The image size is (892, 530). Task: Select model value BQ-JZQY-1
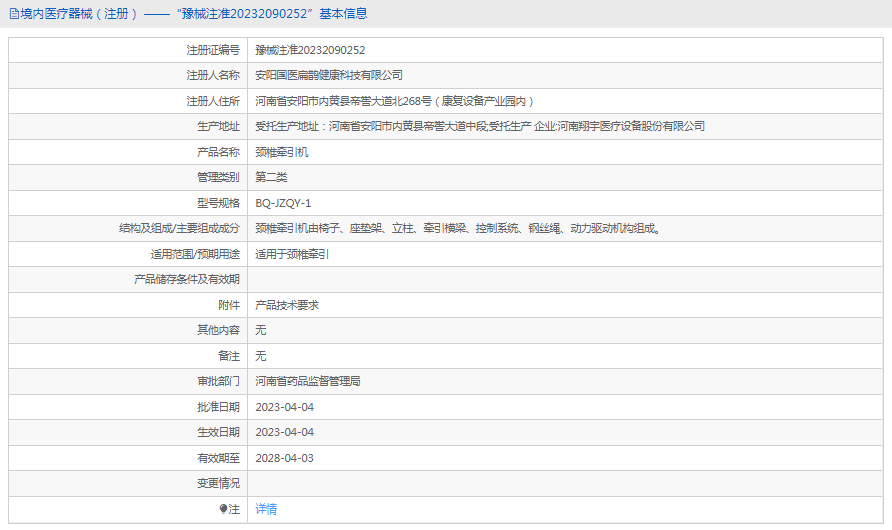283,203
